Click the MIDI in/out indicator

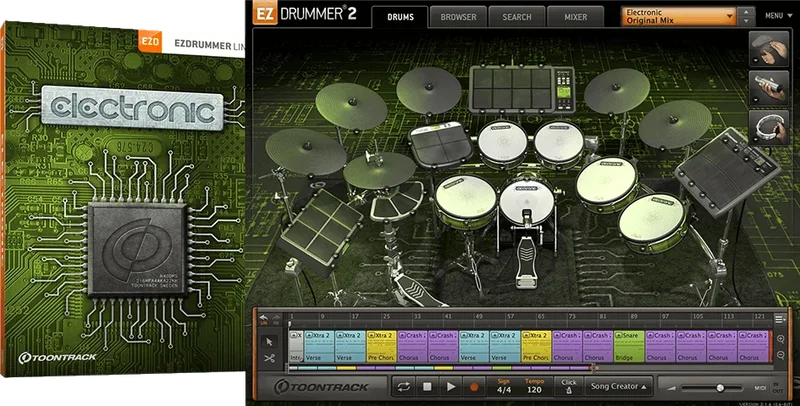[768, 388]
